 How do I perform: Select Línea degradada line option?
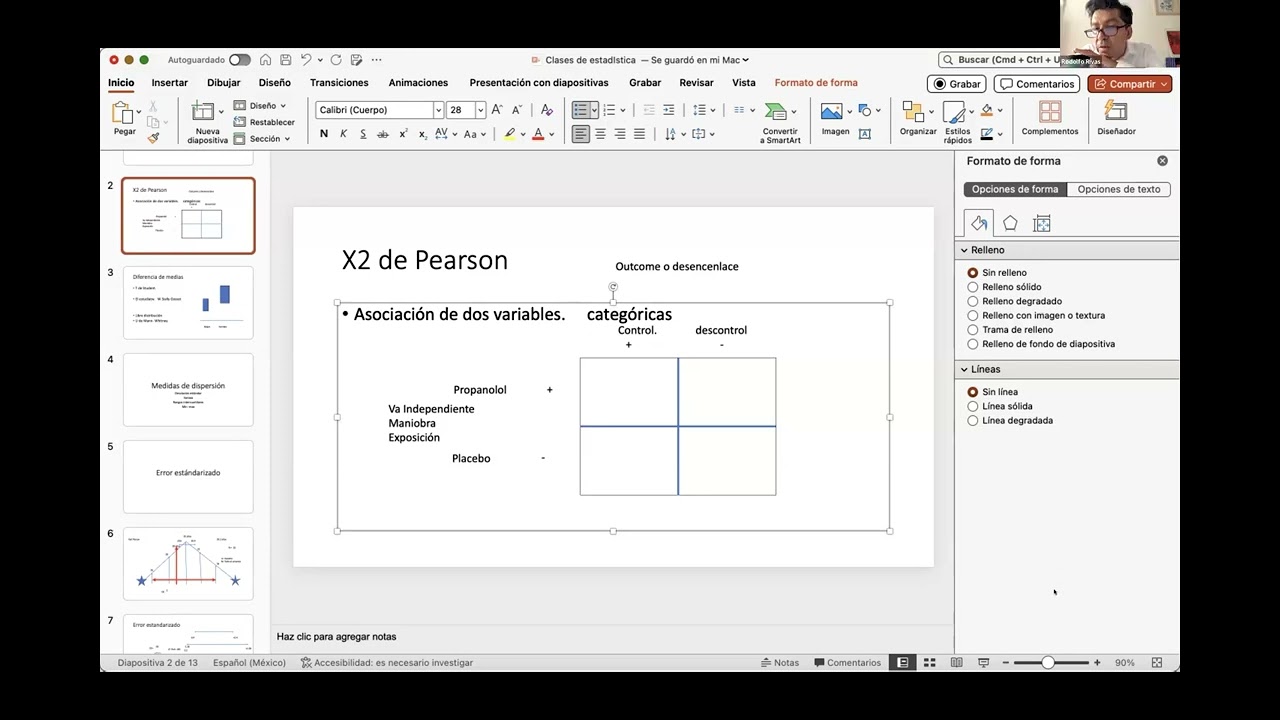(973, 420)
